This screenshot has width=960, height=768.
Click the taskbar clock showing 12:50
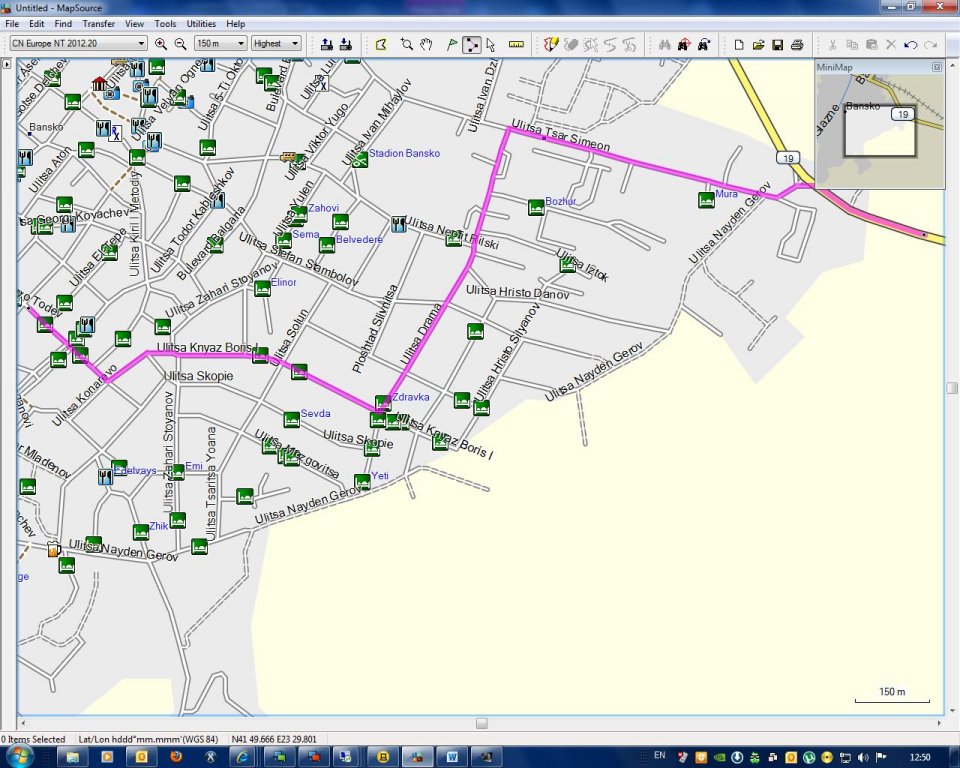point(920,758)
